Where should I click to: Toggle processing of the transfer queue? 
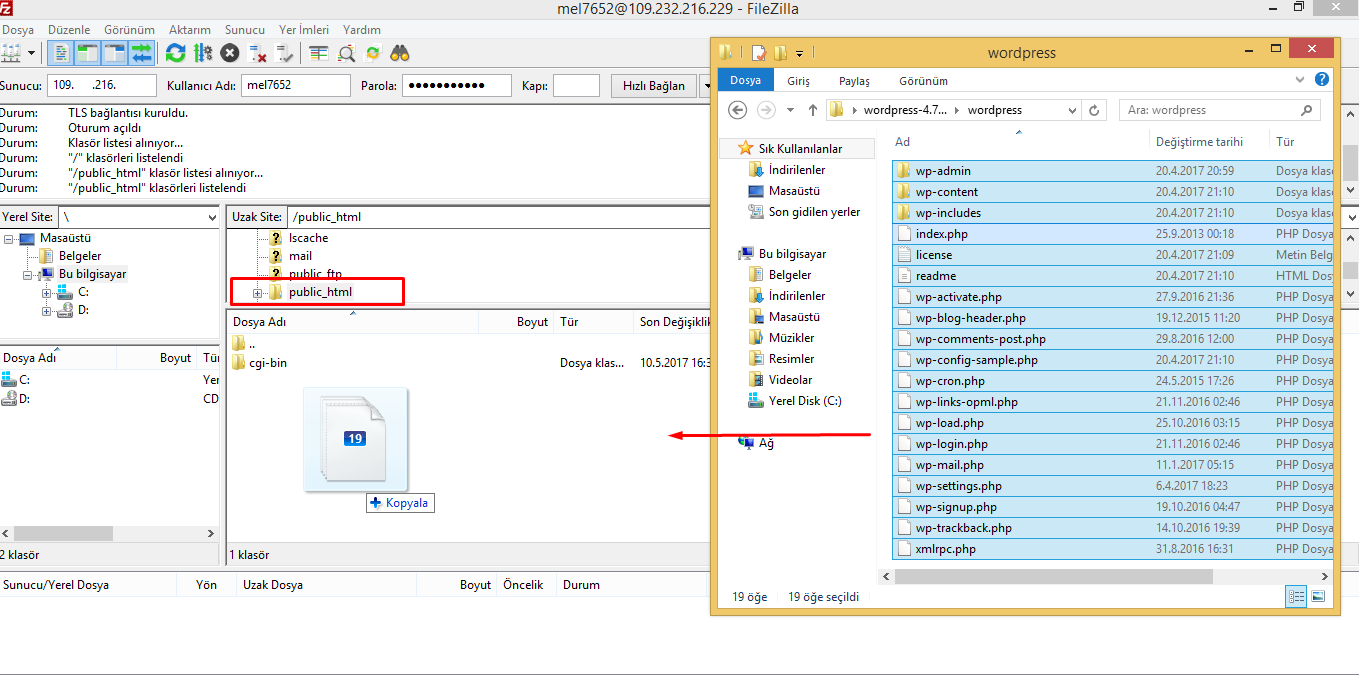203,53
